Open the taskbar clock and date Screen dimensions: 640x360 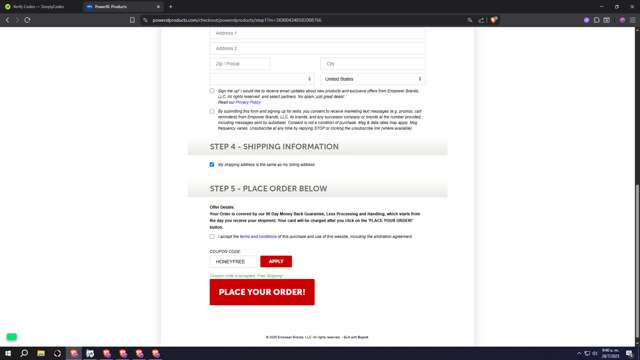pos(611,353)
